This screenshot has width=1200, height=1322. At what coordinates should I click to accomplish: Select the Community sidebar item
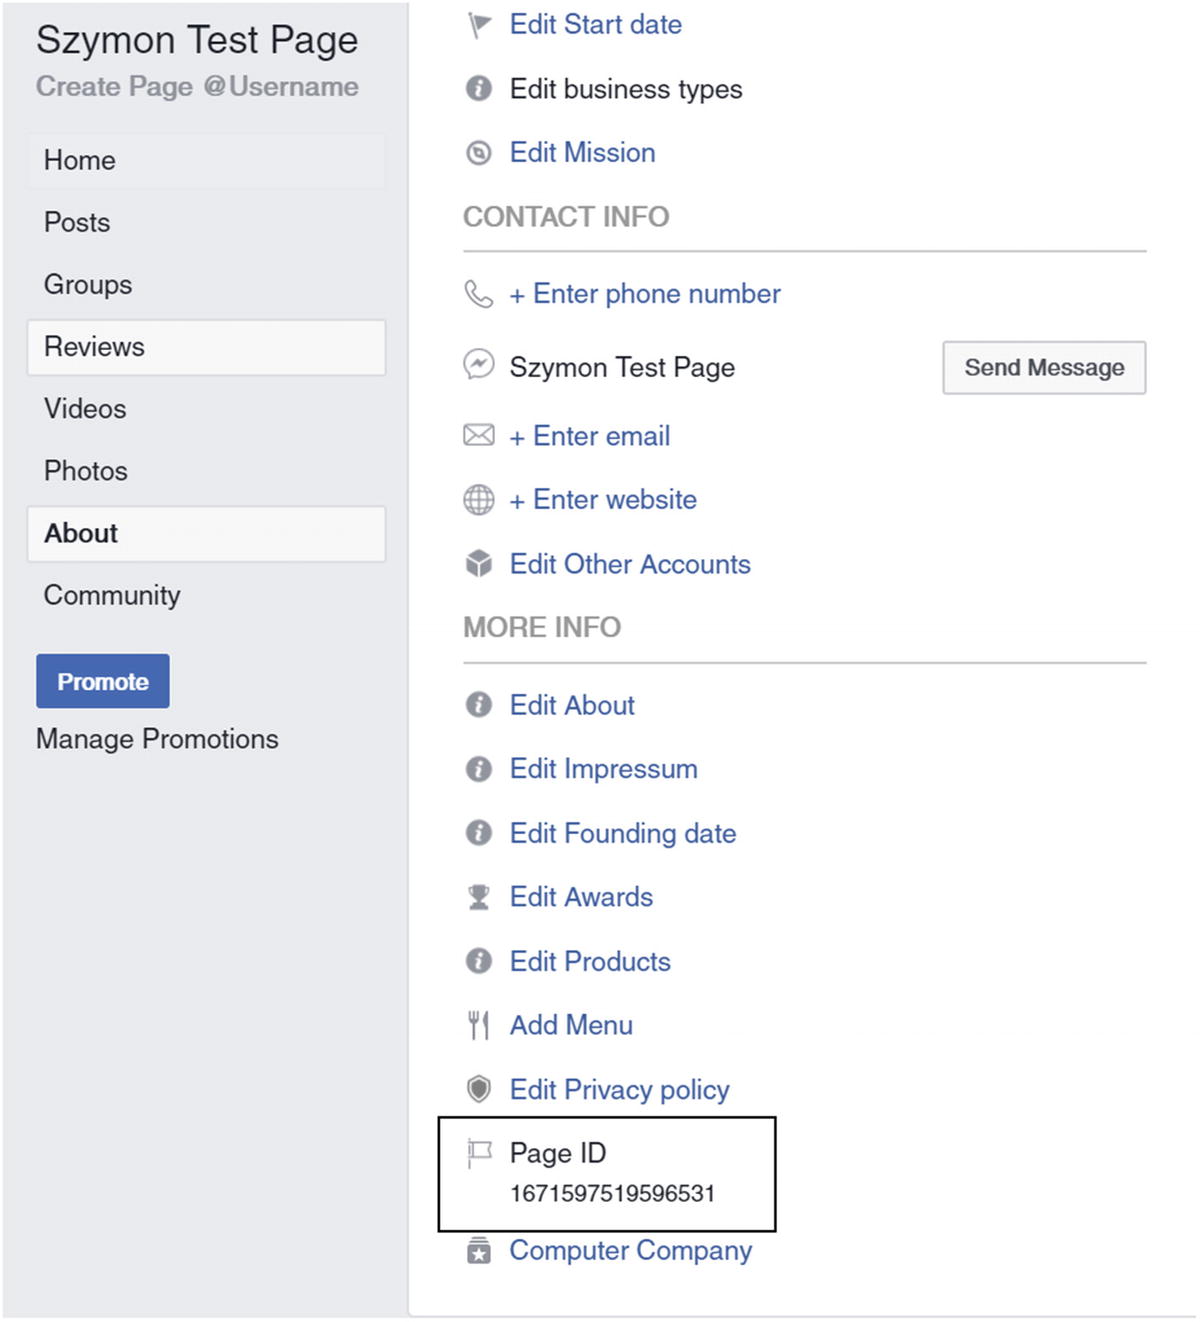tap(112, 595)
